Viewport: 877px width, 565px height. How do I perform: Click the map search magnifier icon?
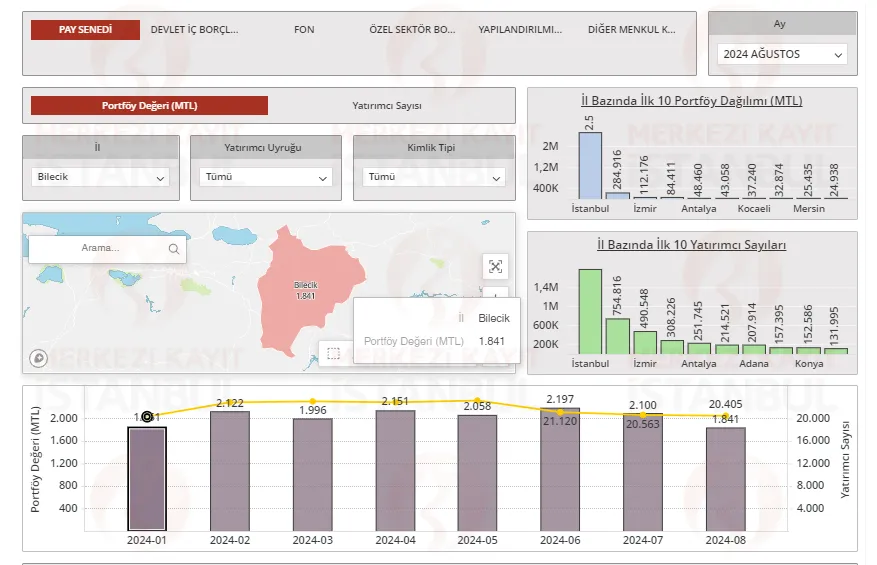(174, 249)
